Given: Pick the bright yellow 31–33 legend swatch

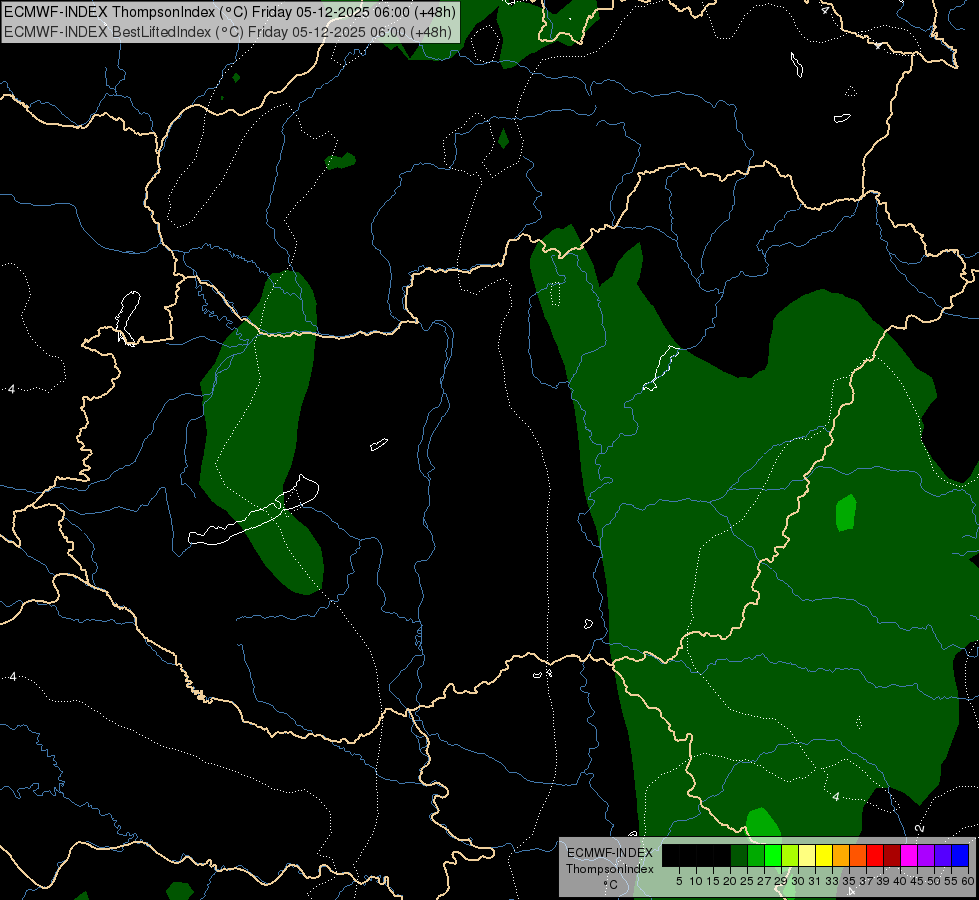Looking at the screenshot, I should tap(824, 855).
